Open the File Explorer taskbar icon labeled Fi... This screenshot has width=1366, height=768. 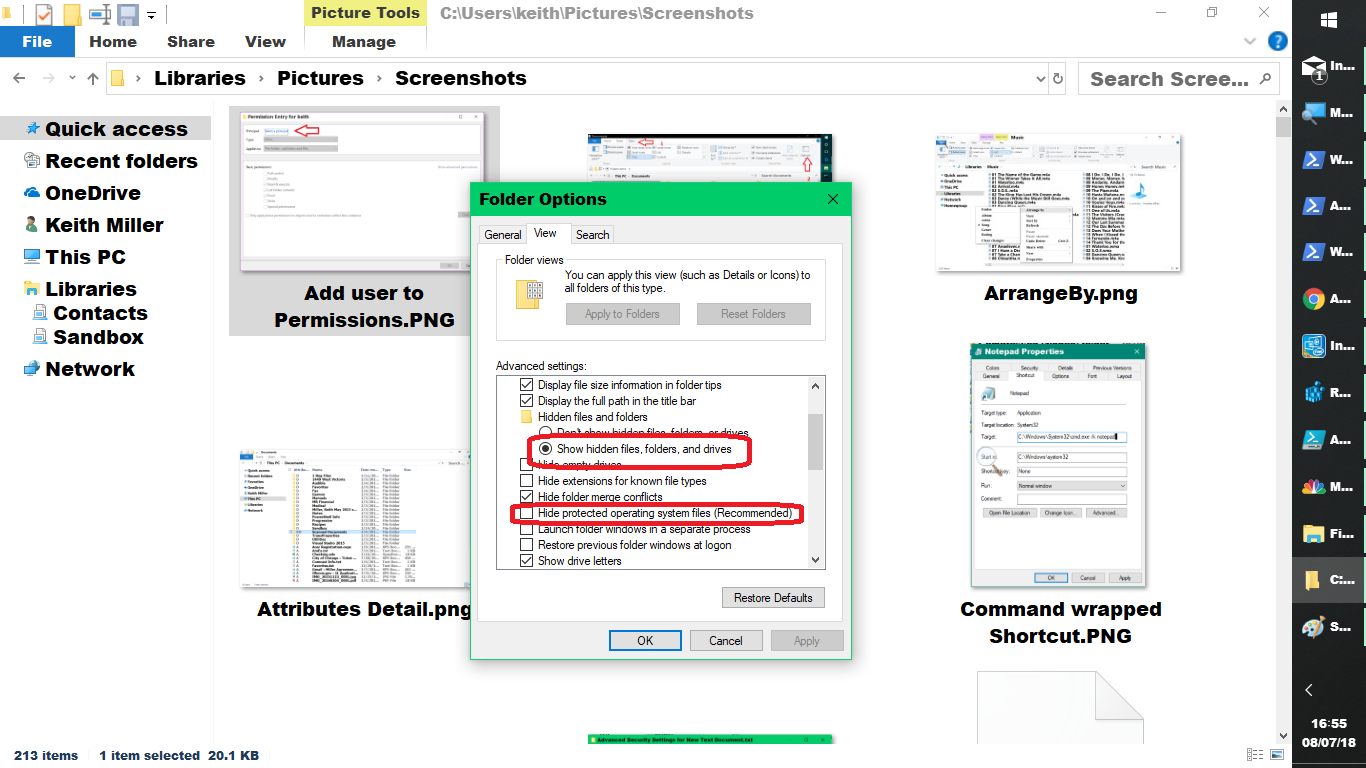click(x=1329, y=533)
